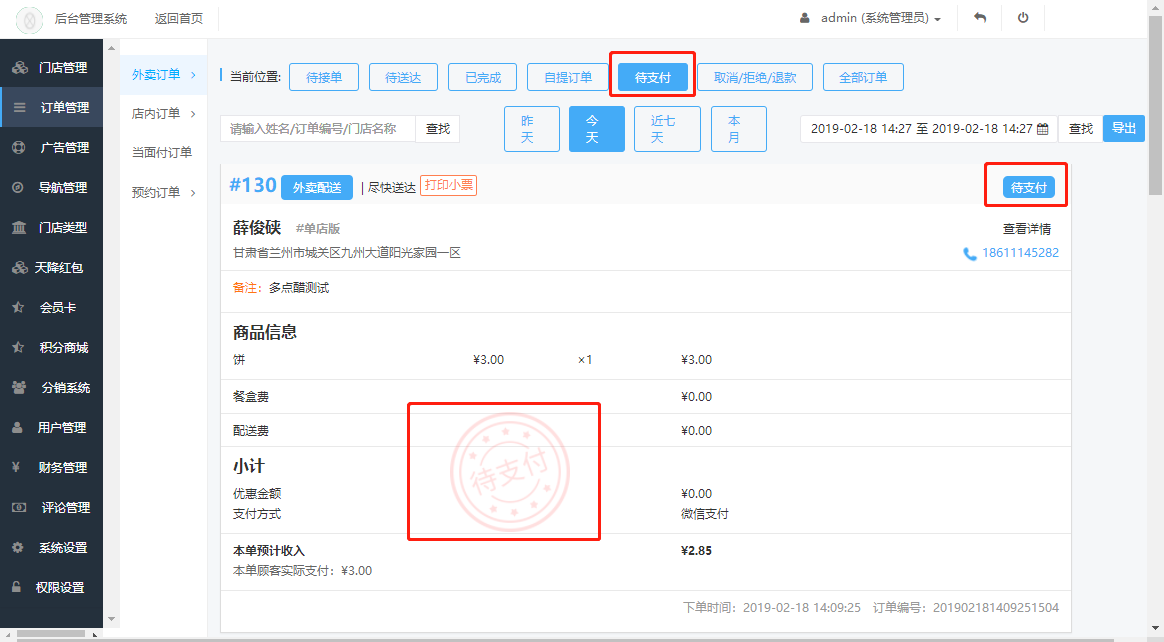1164x642 pixels.
Task: Open the admin (系统管理员) dropdown
Action: click(880, 18)
